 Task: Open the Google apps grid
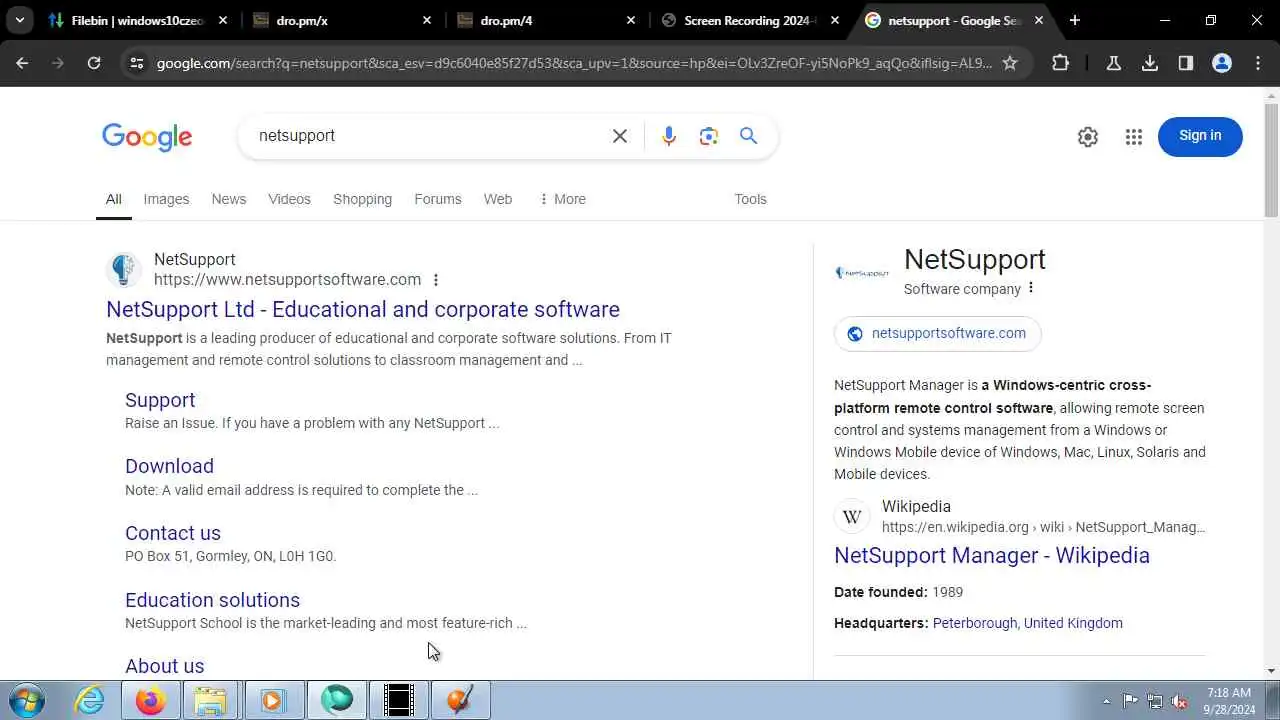tap(1133, 137)
